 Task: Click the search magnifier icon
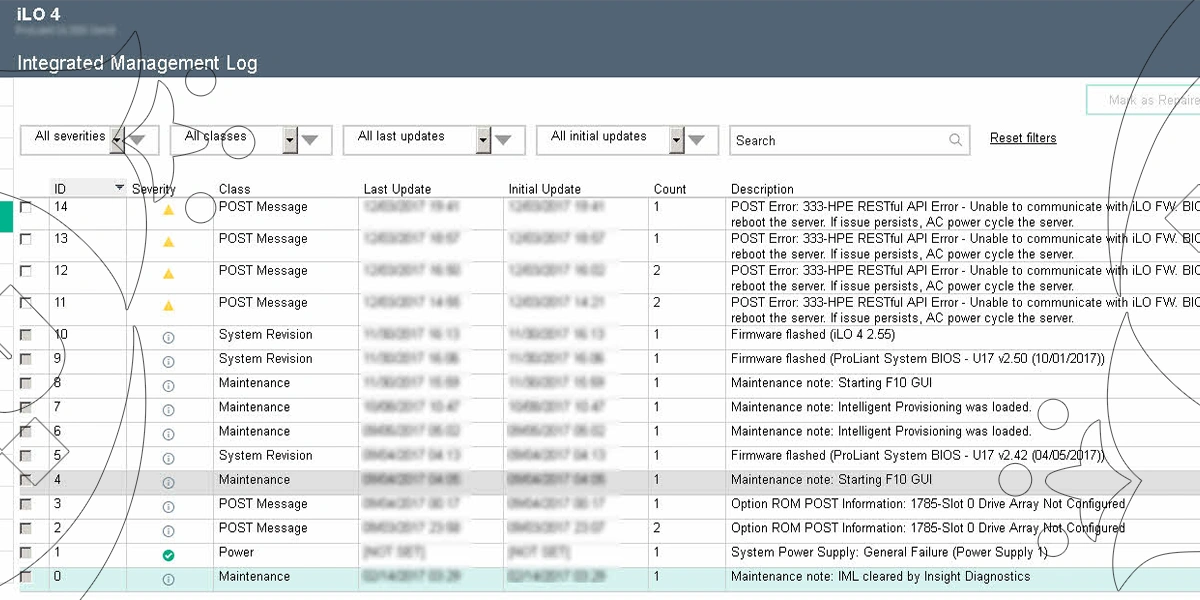coord(956,141)
